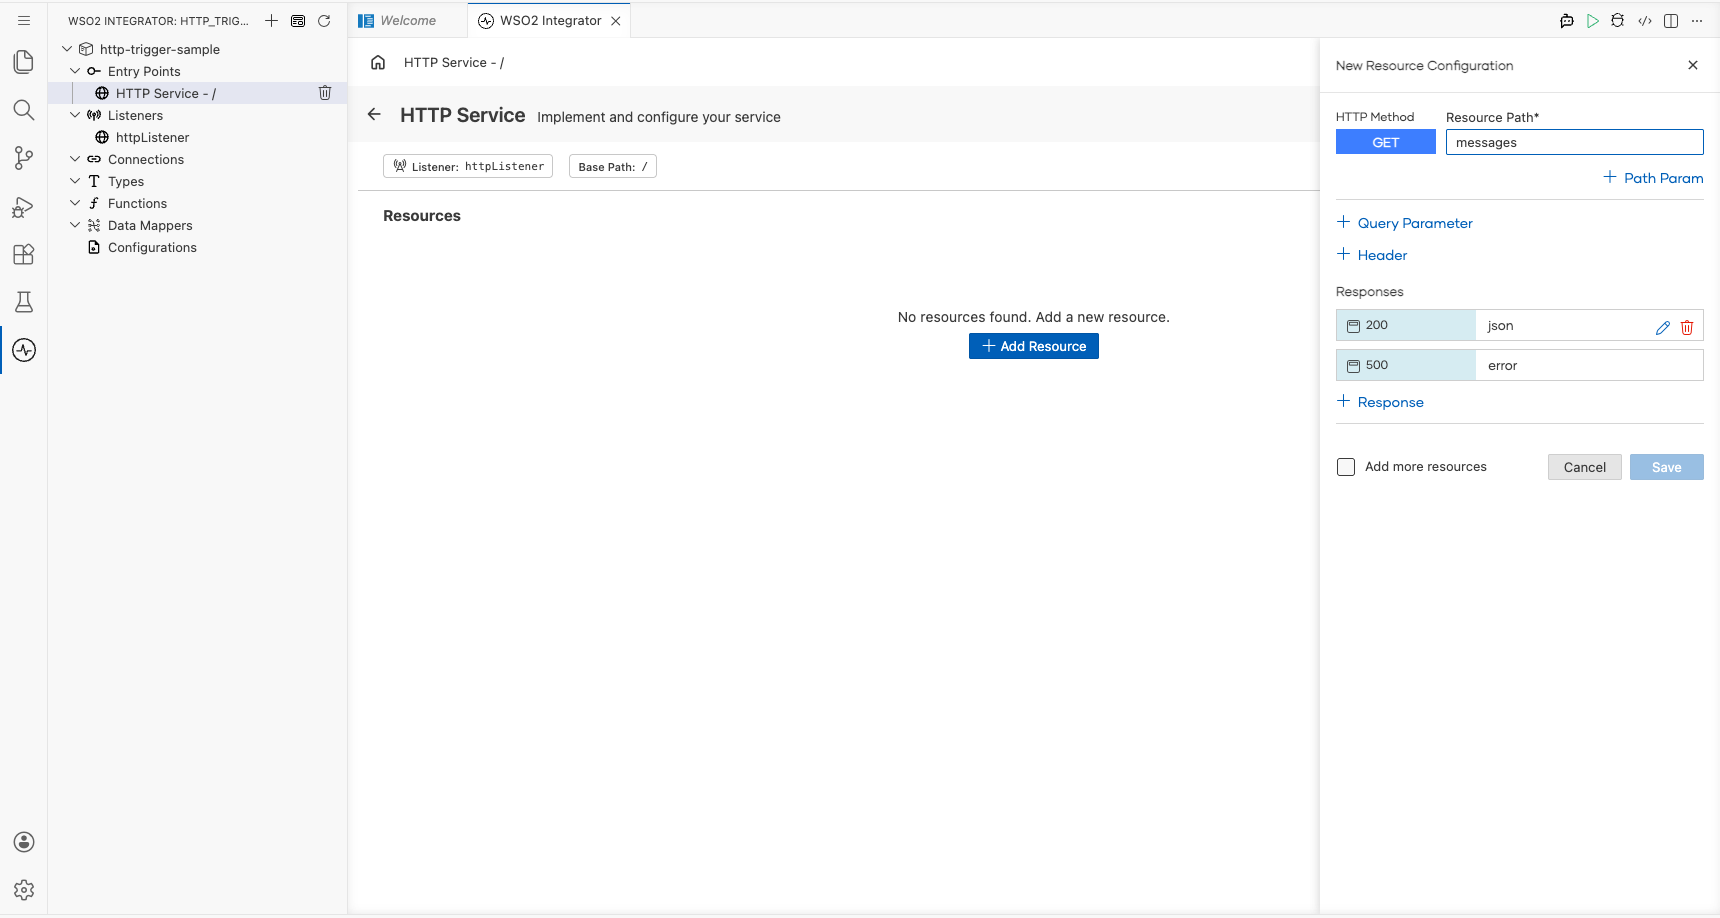Click the plus icon in the sidebar header
Viewport: 1720px width, 918px height.
(x=271, y=21)
